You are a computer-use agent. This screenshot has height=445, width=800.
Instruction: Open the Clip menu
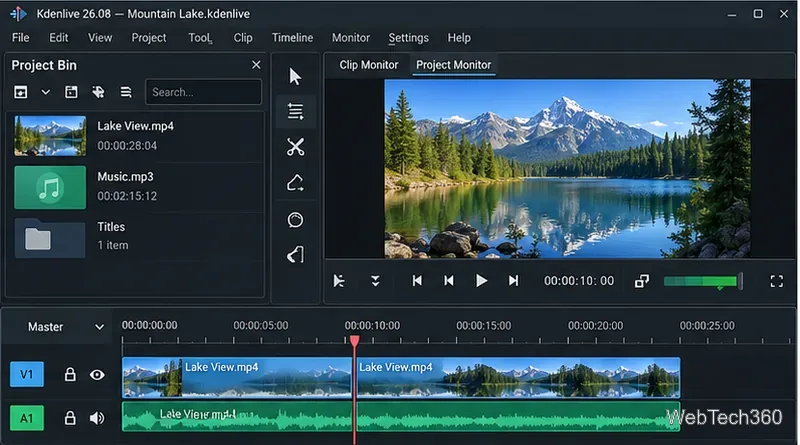(x=243, y=38)
